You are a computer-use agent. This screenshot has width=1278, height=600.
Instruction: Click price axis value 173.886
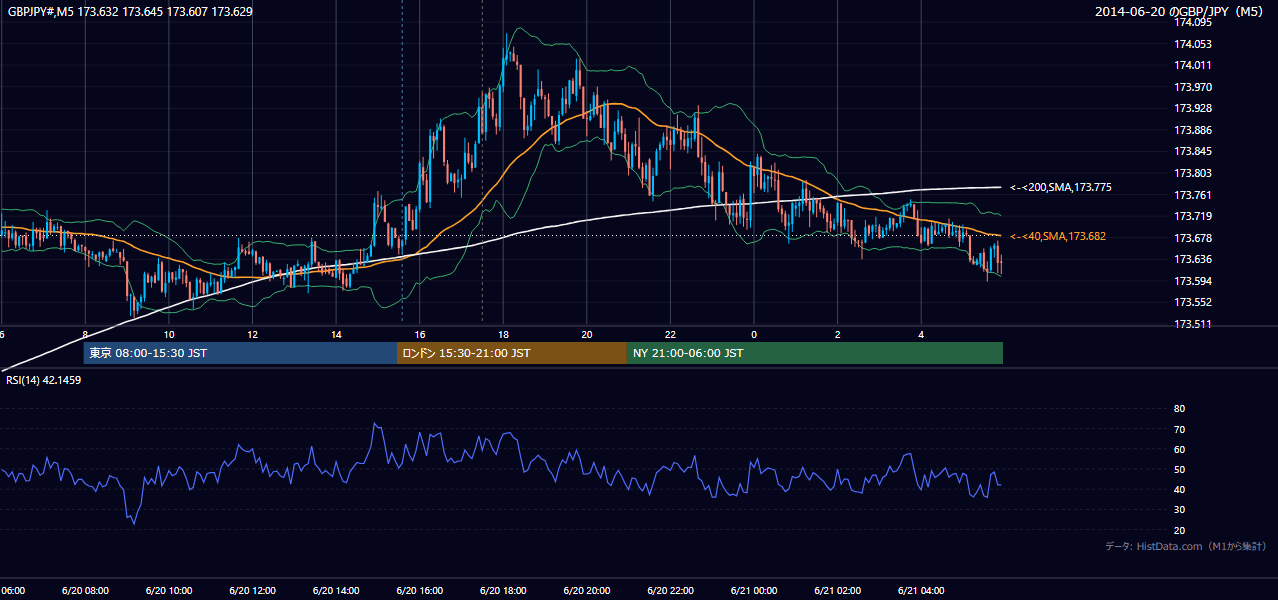click(x=1192, y=130)
